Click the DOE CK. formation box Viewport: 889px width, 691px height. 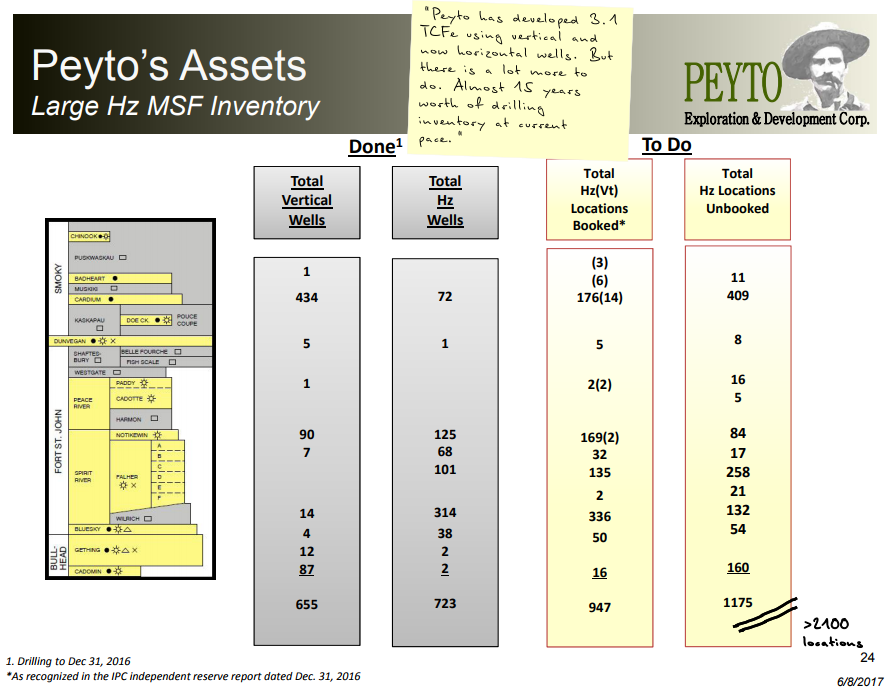pyautogui.click(x=146, y=320)
